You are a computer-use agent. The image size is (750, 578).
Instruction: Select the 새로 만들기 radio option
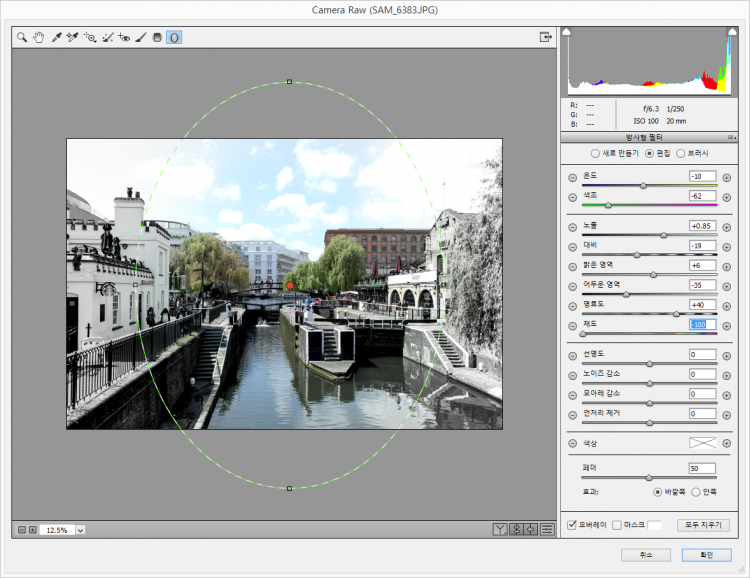[597, 153]
